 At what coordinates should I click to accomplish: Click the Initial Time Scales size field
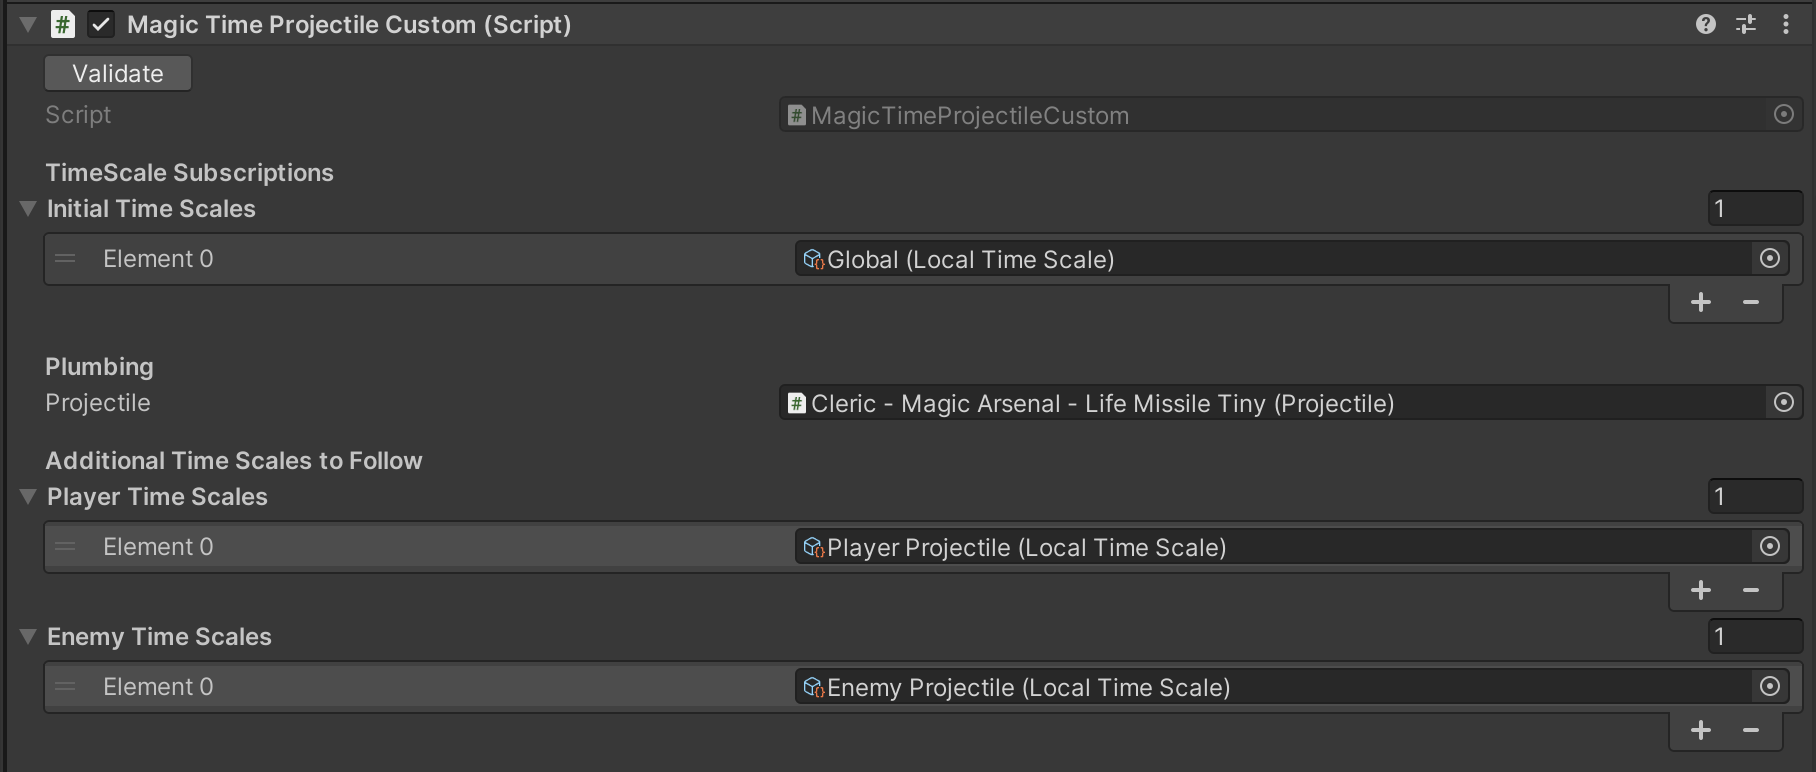pyautogui.click(x=1755, y=209)
